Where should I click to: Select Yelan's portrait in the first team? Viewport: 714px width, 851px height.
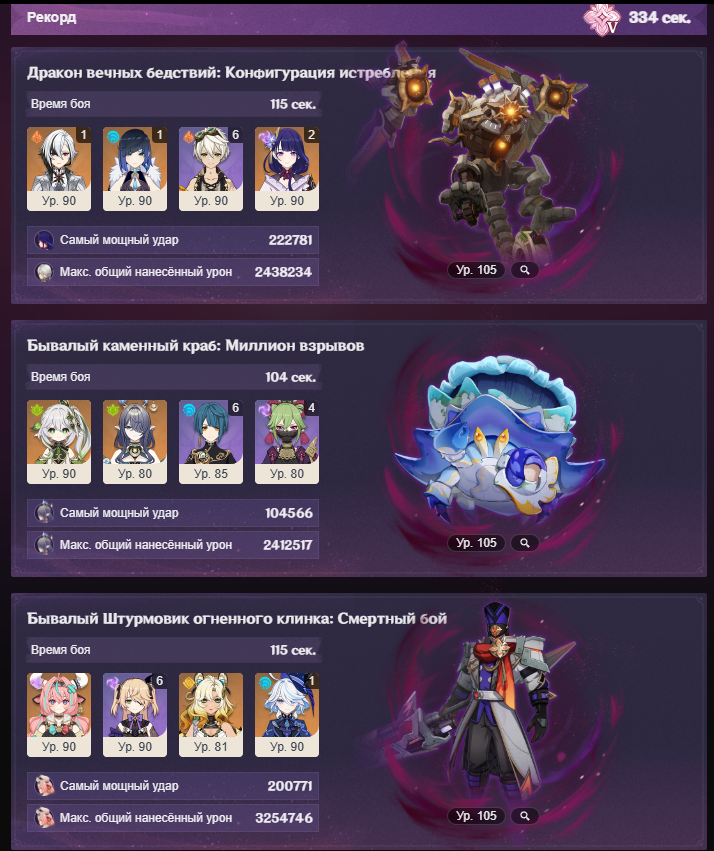click(x=135, y=169)
